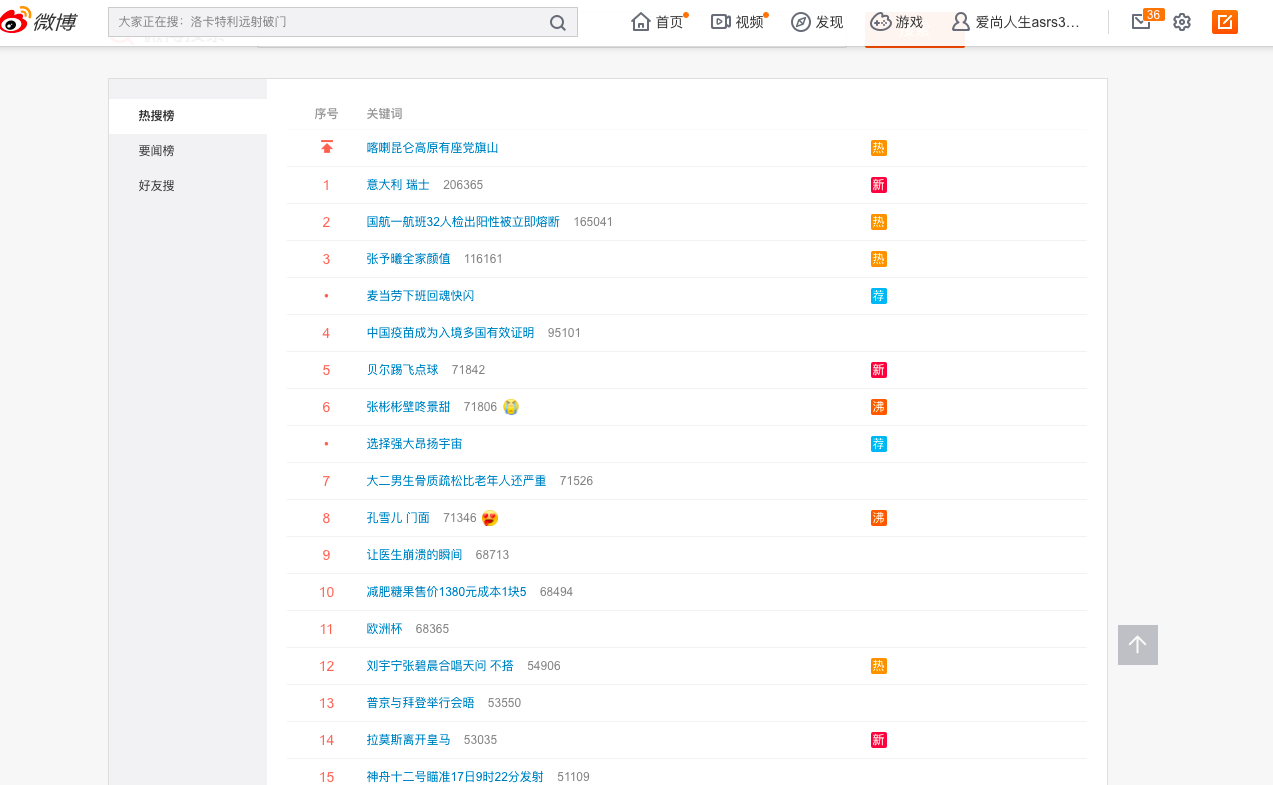Click the 新 badge beside 贝尔踢飞点球
The width and height of the screenshot is (1273, 785).
(x=879, y=370)
